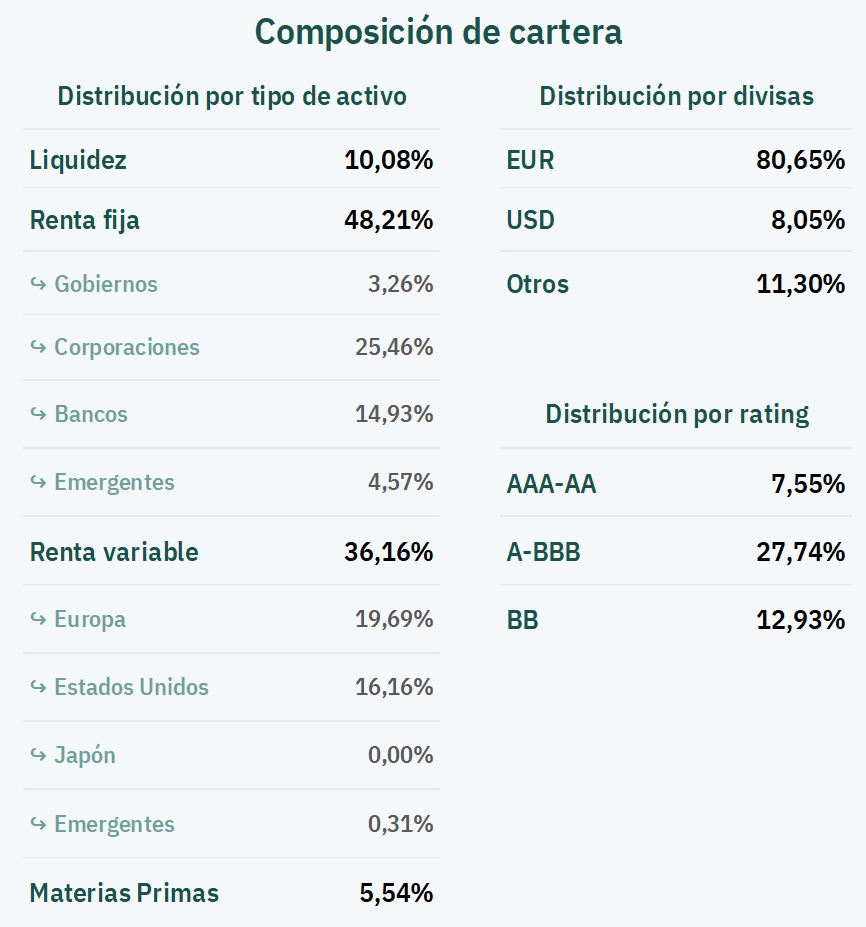The image size is (866, 927).
Task: Click the arrow icon beside Gobiernos
Action: pyautogui.click(x=38, y=284)
